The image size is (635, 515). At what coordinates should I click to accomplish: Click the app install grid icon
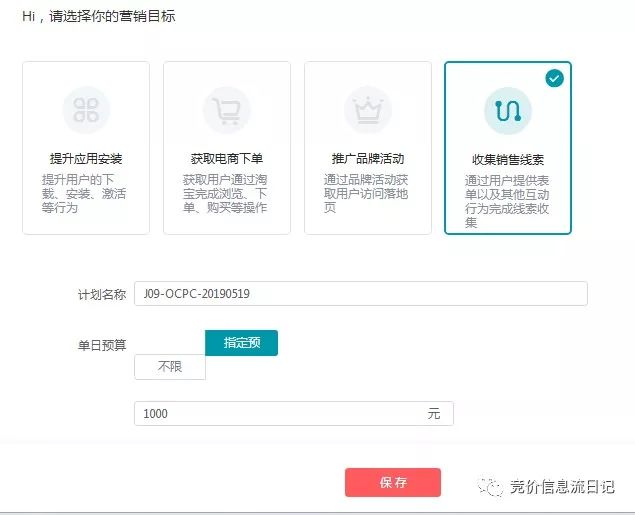point(86,110)
